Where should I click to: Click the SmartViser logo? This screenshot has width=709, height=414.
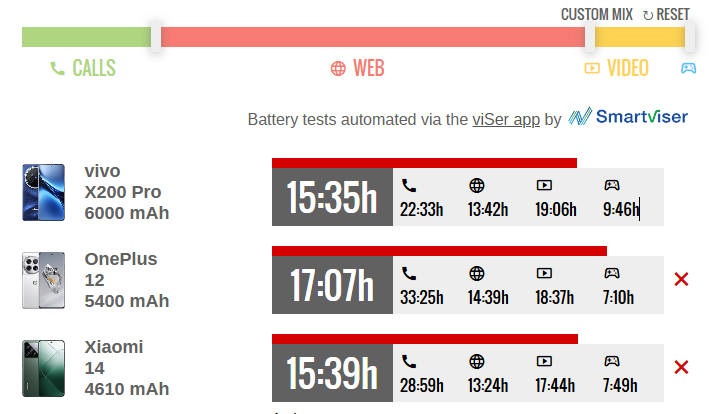click(x=628, y=117)
